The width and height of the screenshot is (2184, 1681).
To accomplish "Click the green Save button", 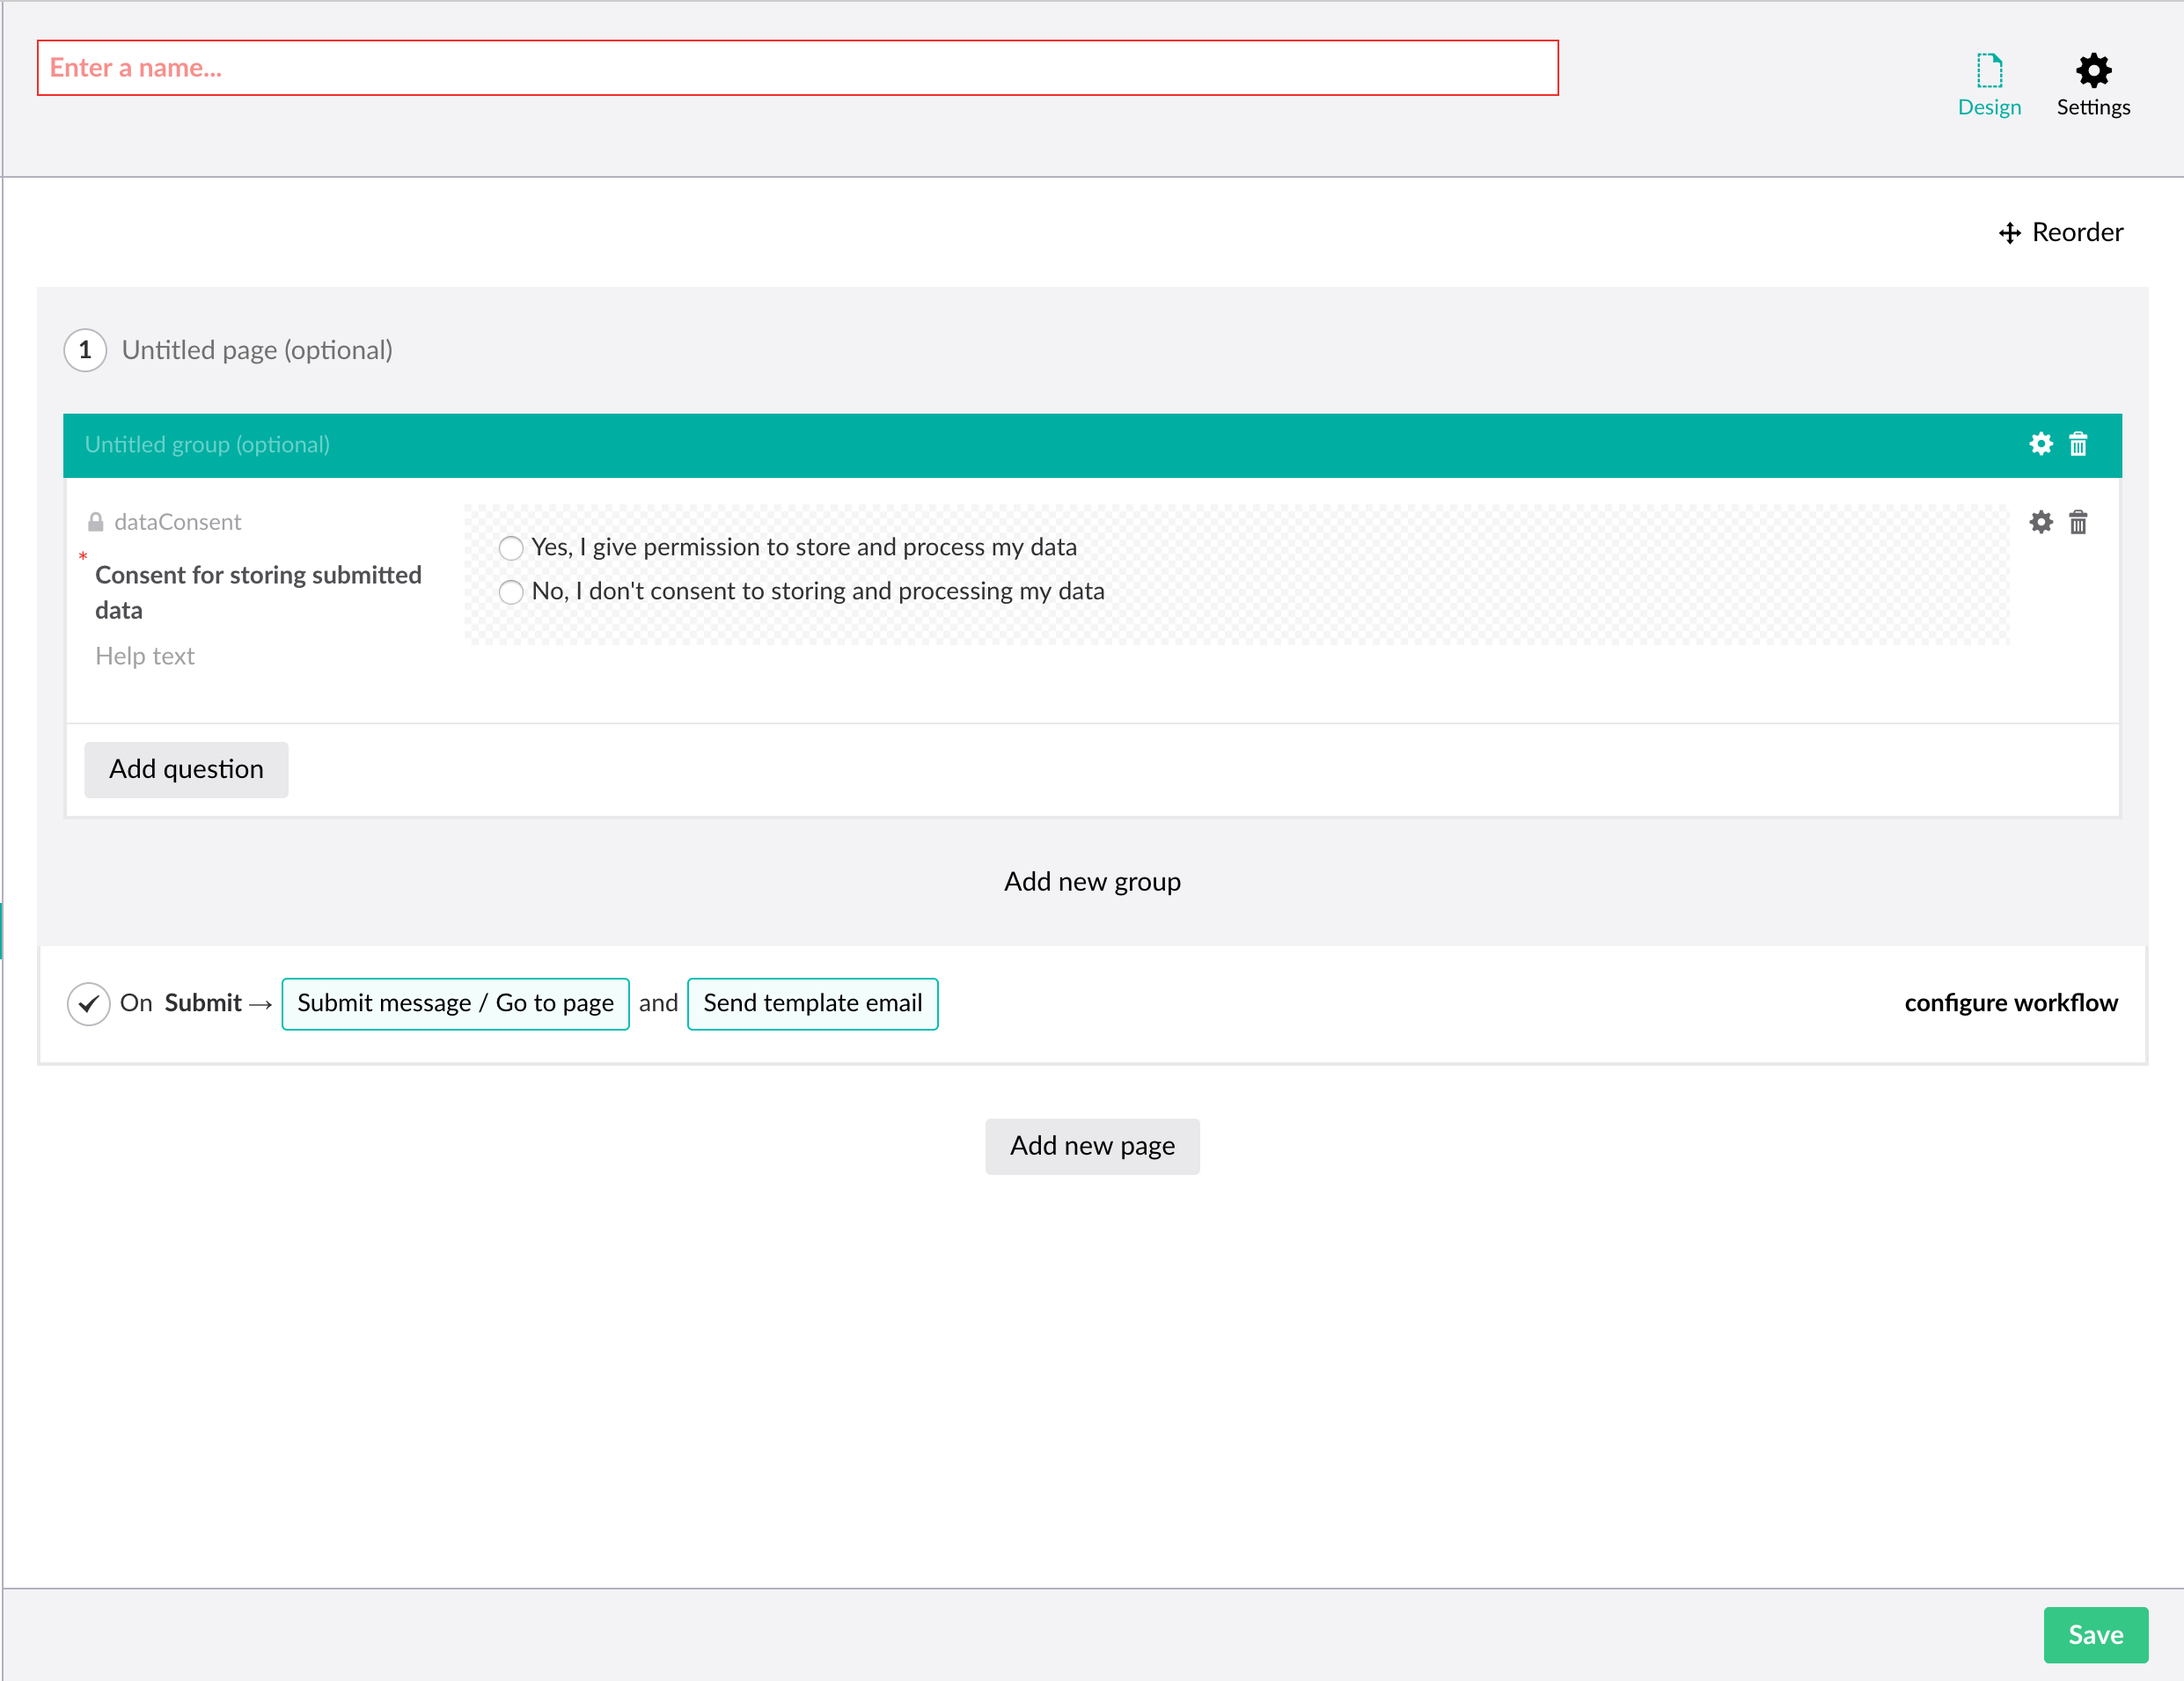I will (2095, 1635).
